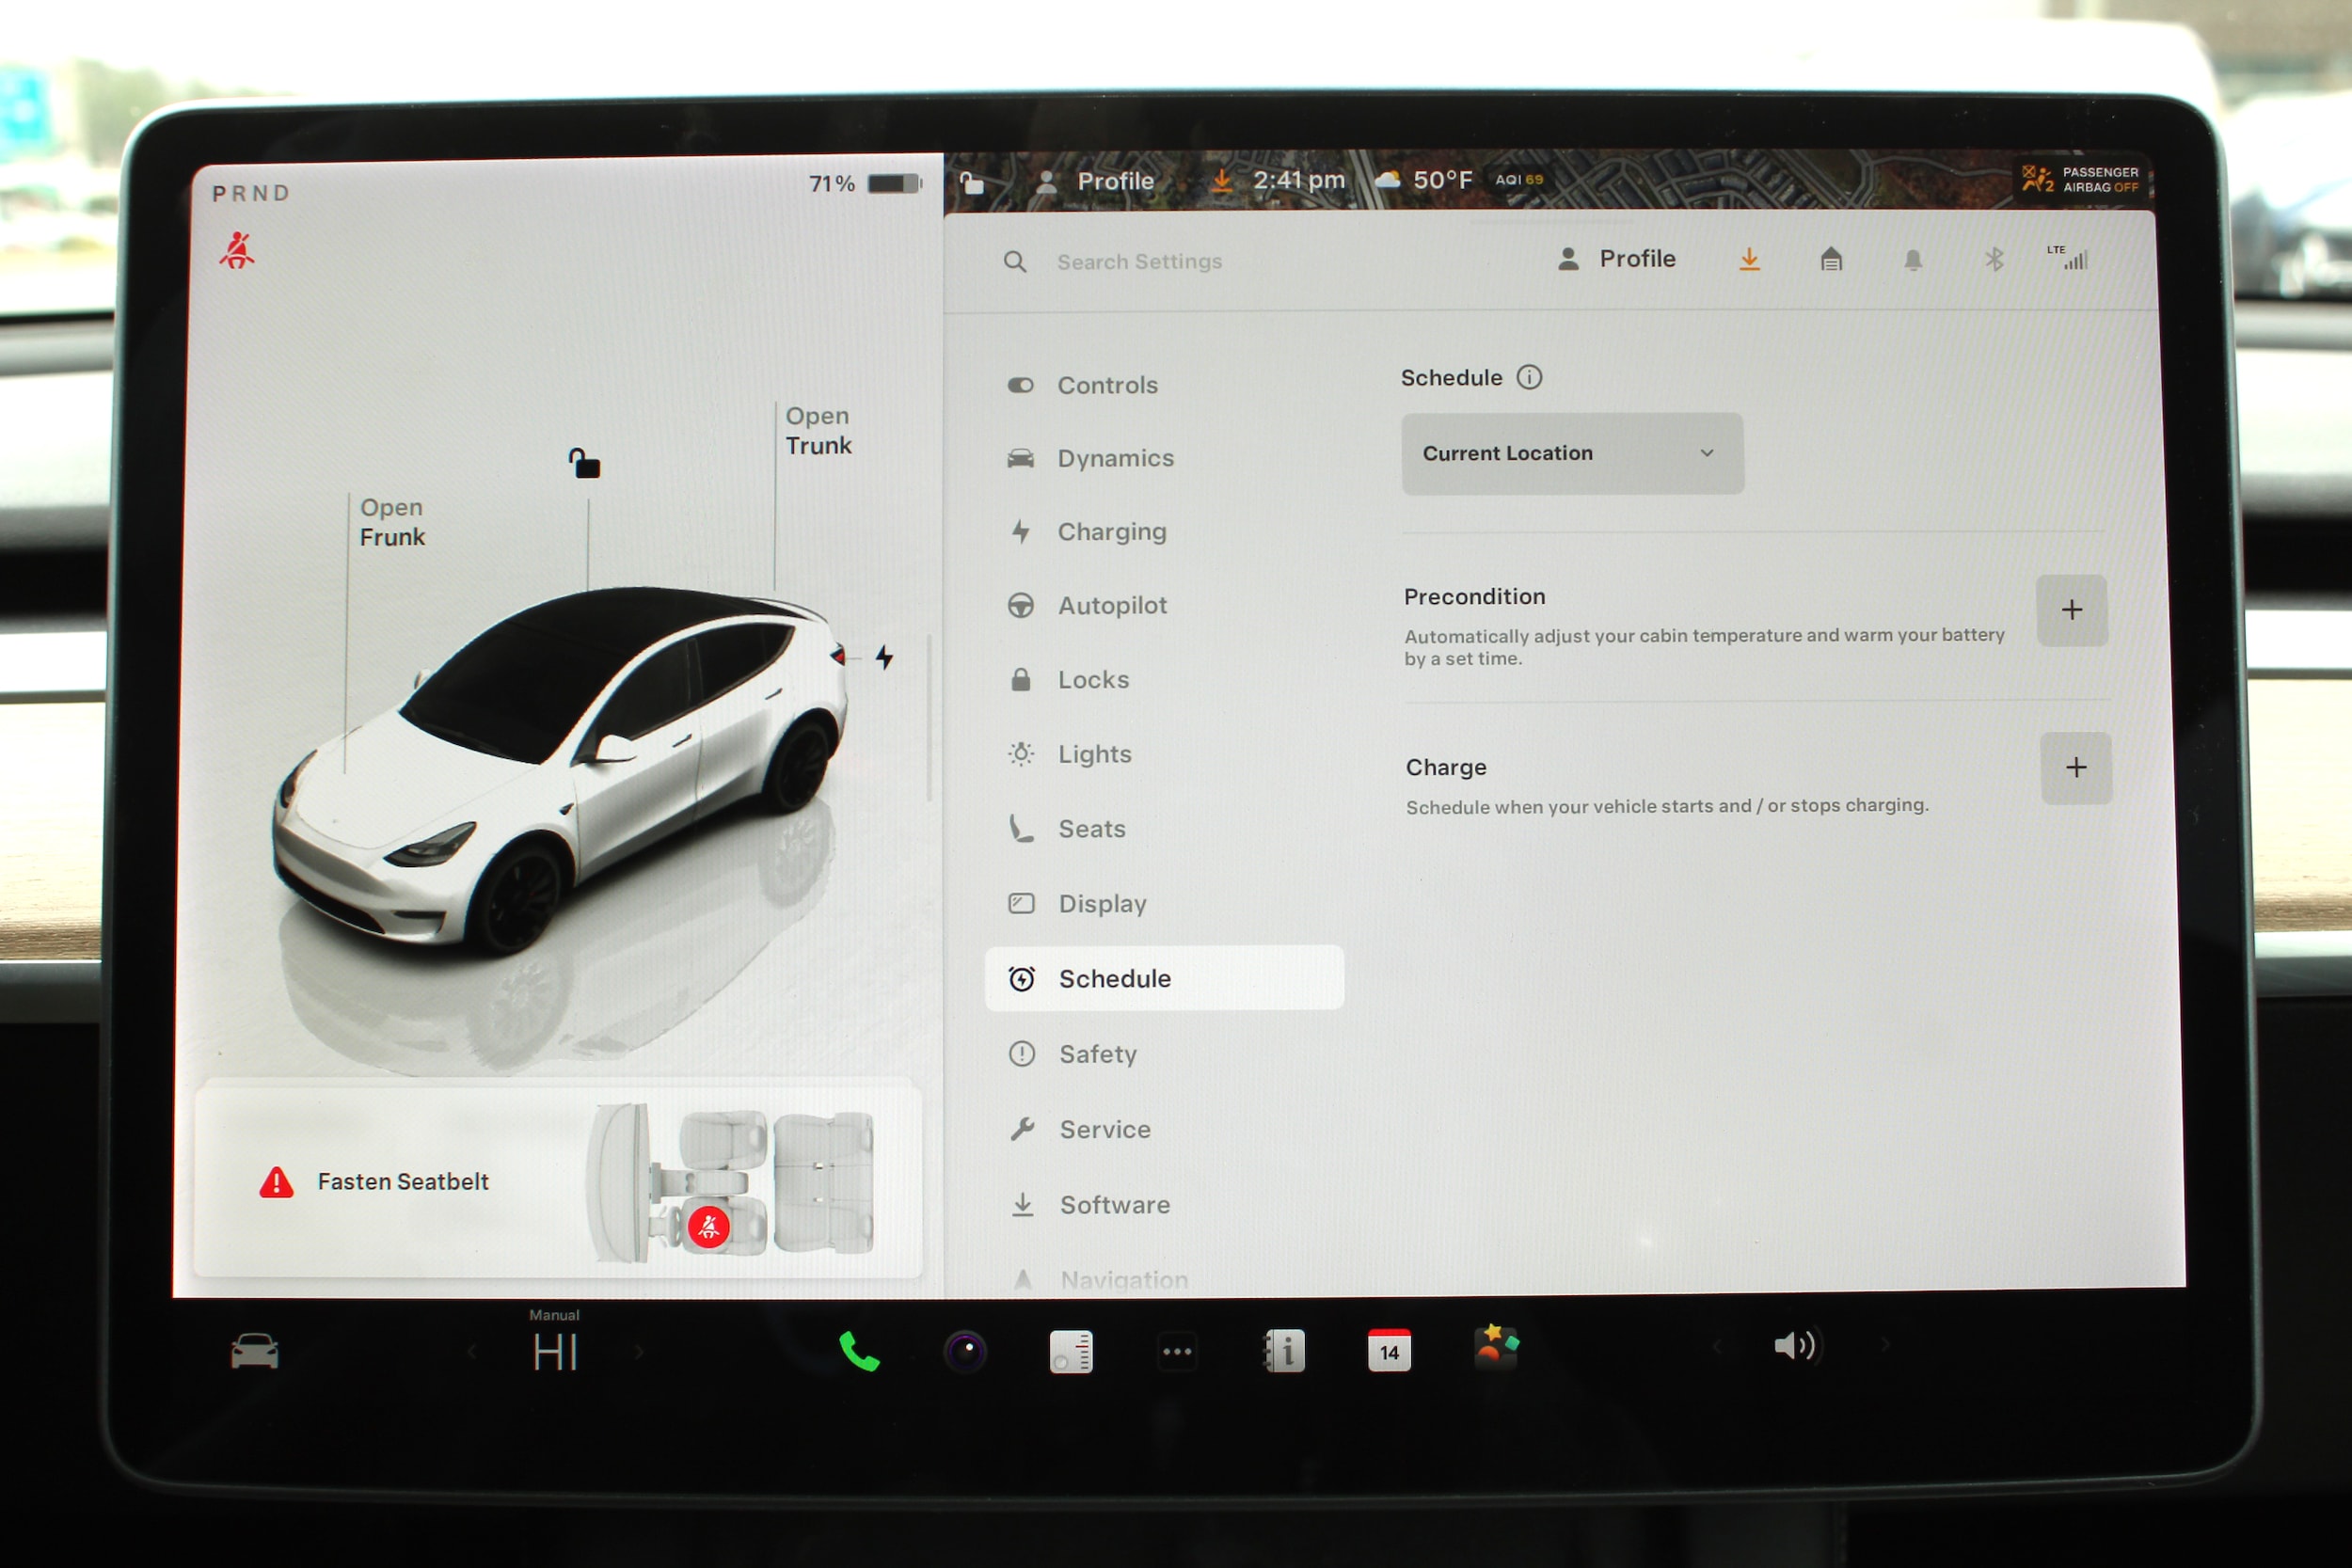
Task: Tap the 2:41 pm clock
Action: (1299, 180)
